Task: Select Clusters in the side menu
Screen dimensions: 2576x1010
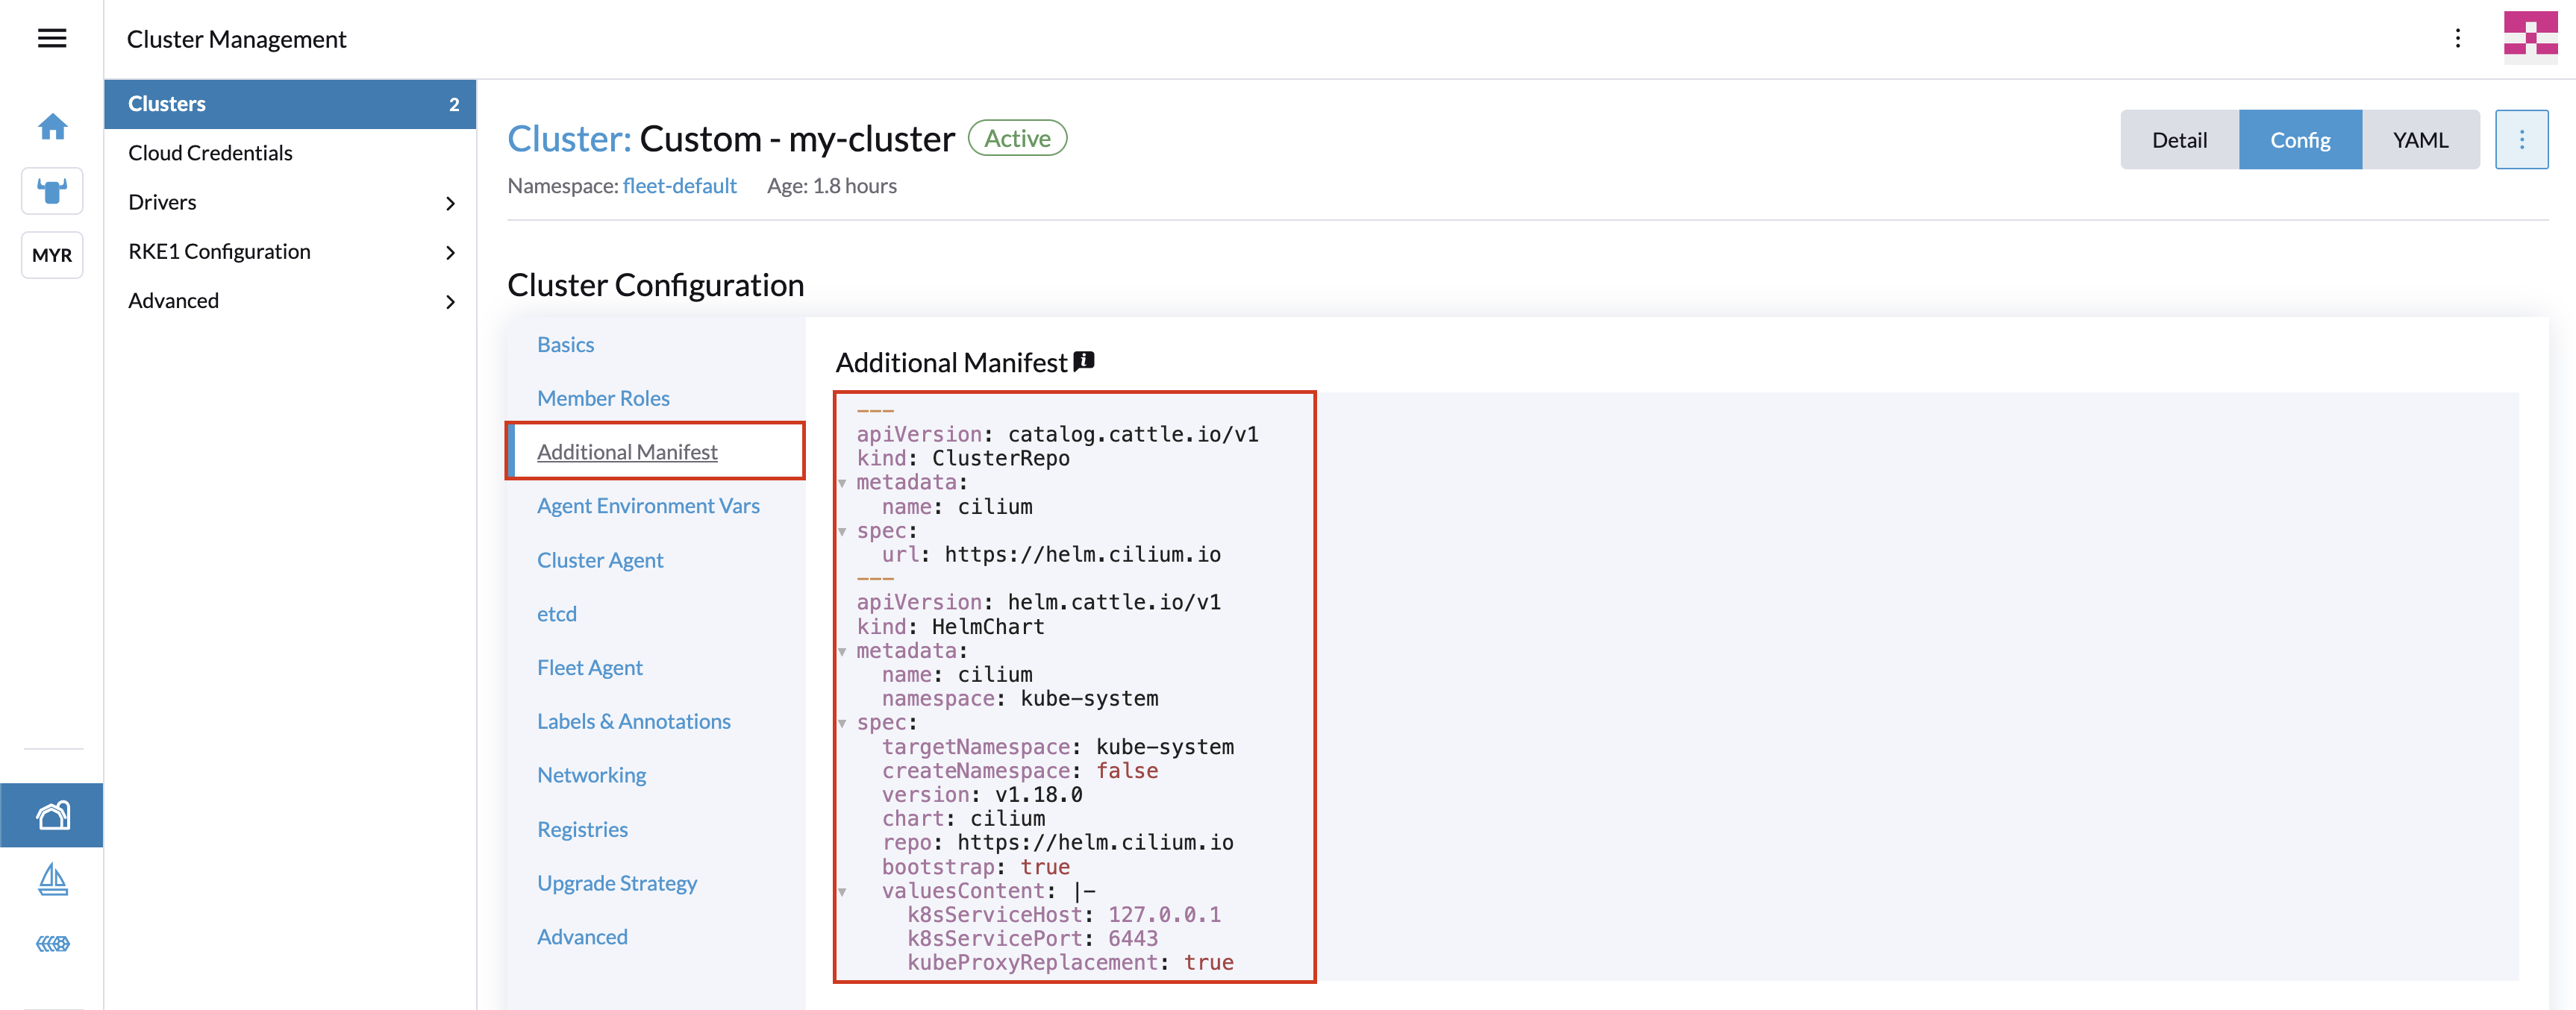Action: [290, 104]
